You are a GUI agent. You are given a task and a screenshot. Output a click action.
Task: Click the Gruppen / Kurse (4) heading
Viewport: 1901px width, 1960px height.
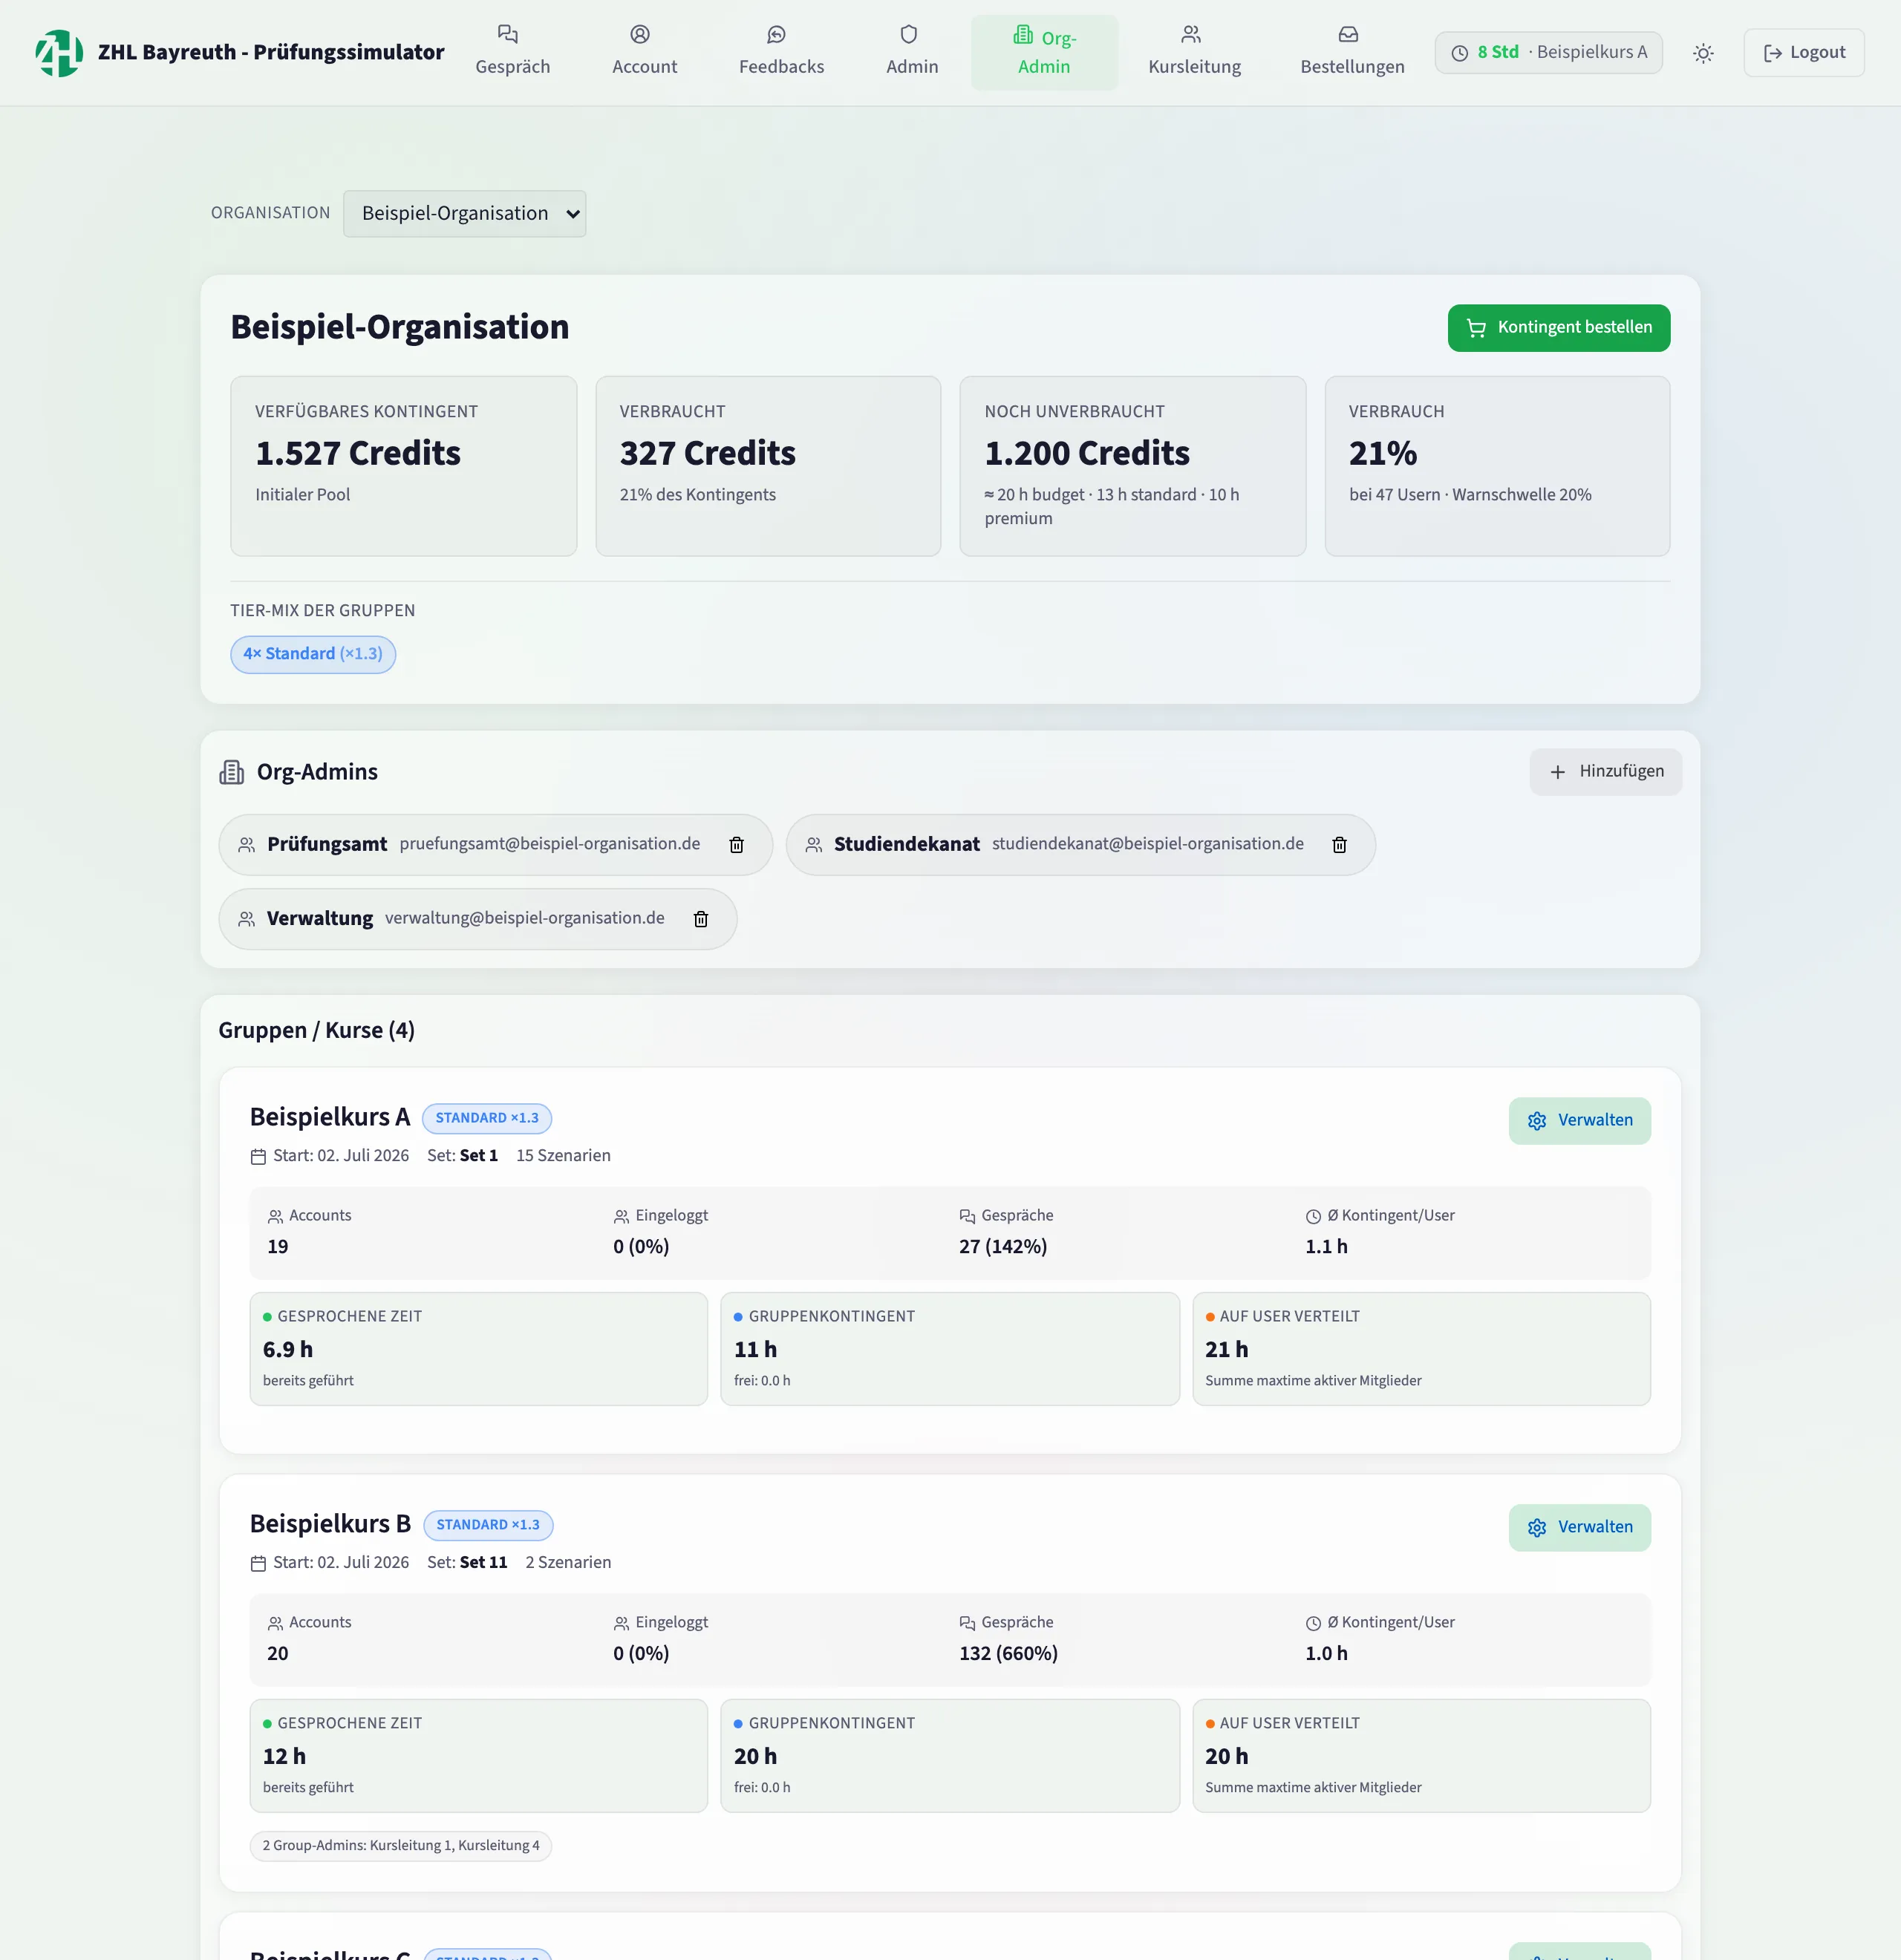point(317,1031)
